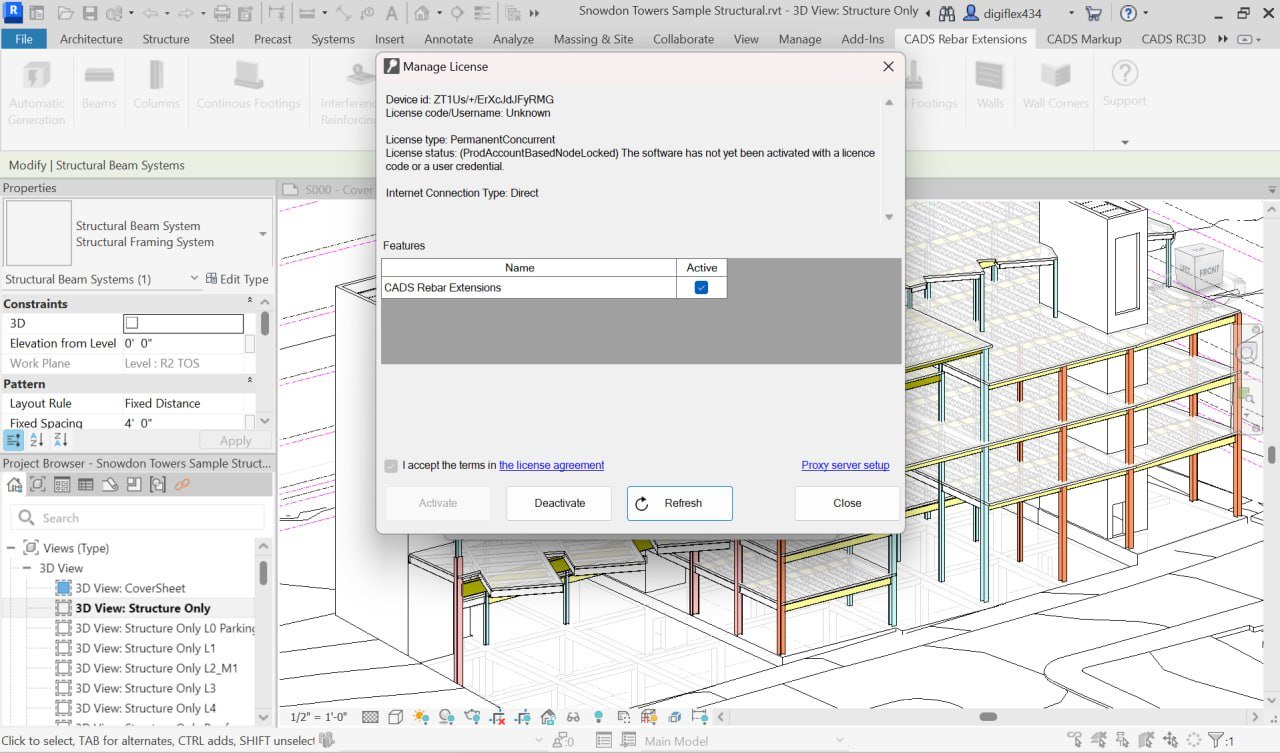
Task: Open the Structure ribbon tab
Action: pyautogui.click(x=166, y=39)
